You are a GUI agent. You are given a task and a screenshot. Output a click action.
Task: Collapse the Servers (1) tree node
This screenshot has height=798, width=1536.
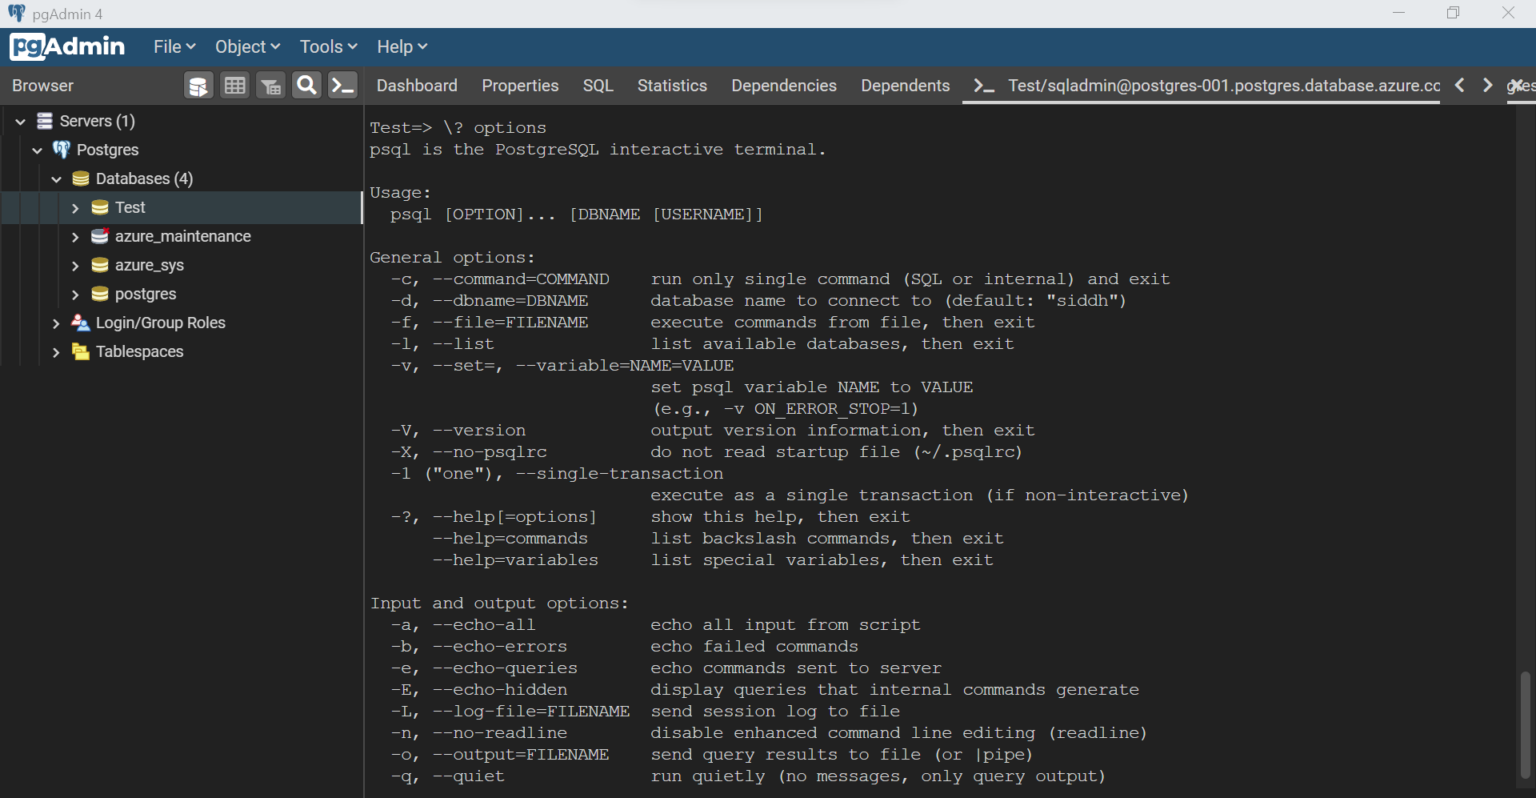tap(19, 120)
